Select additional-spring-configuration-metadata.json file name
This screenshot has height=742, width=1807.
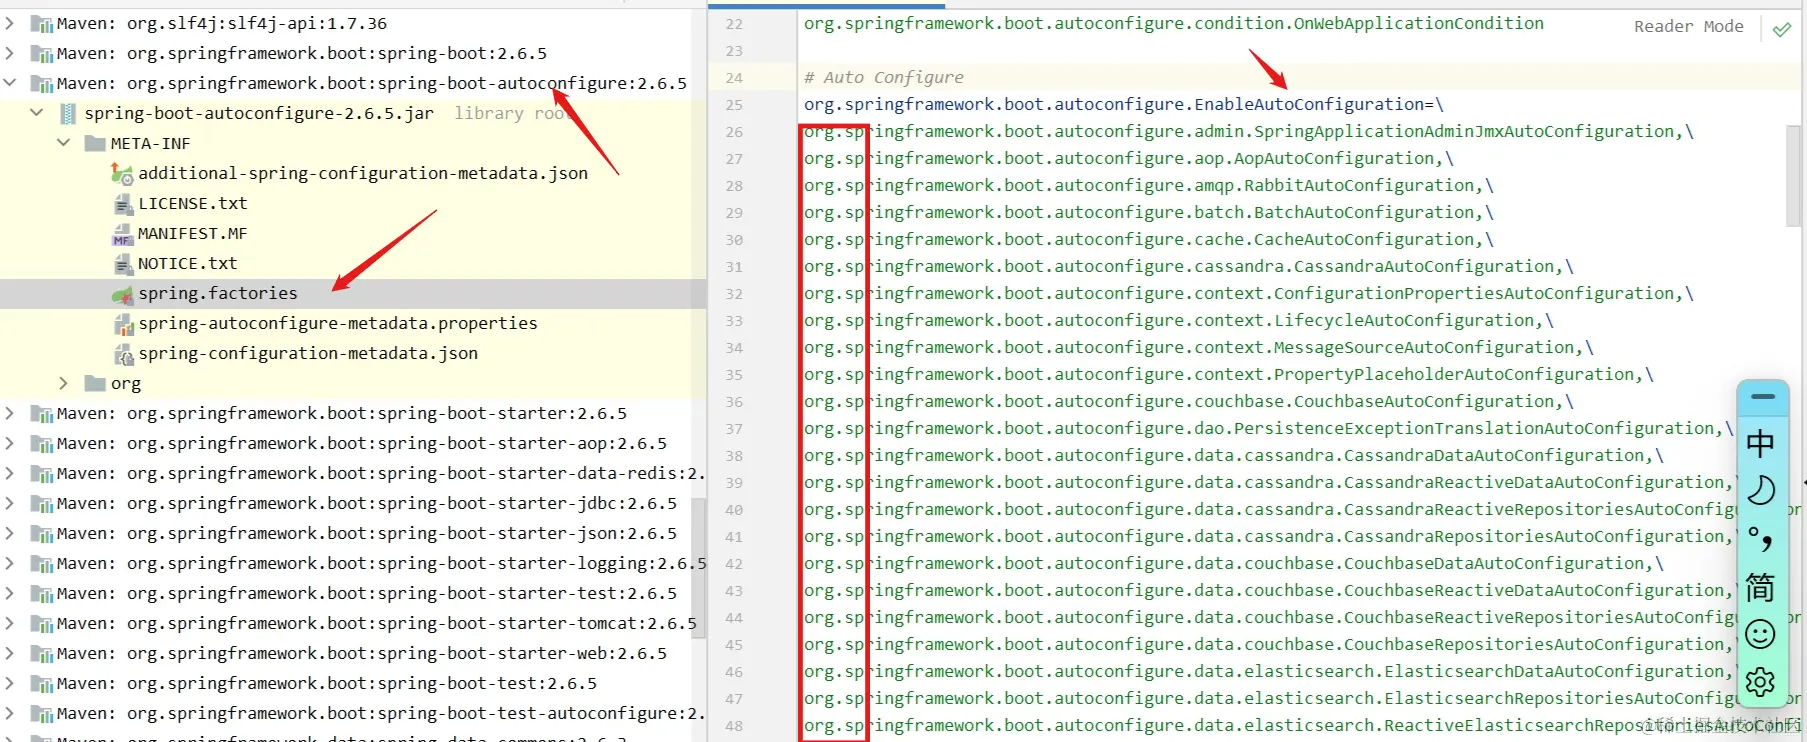click(x=363, y=173)
